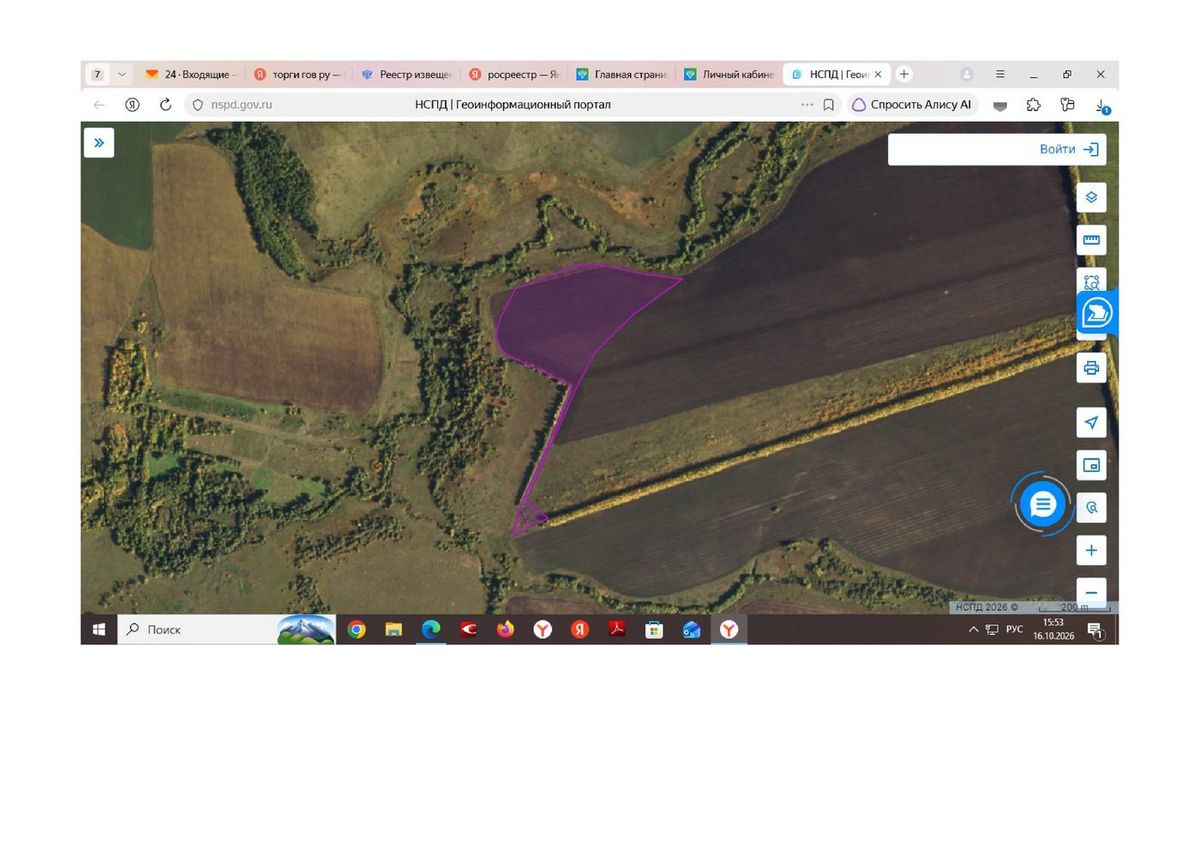Open the round blue chat support button
1200x849 pixels.
point(1042,504)
